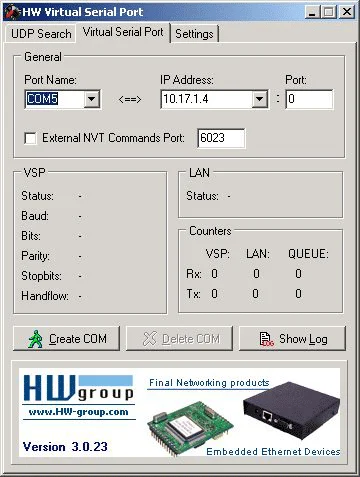The width and height of the screenshot is (360, 477).
Task: Click the 6023 NVT port field
Action: pyautogui.click(x=221, y=138)
